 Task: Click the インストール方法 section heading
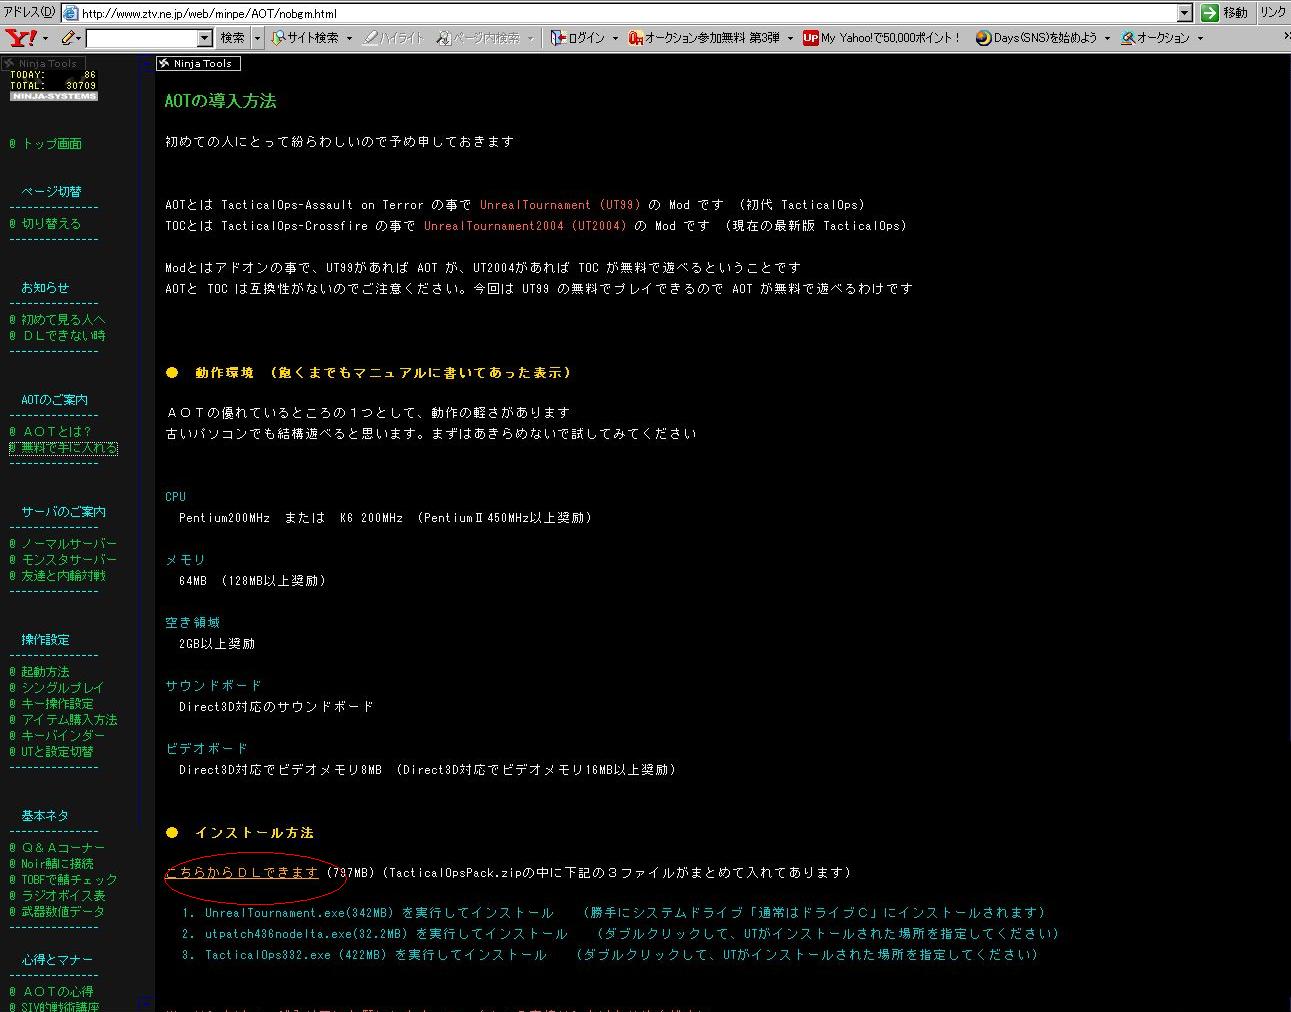pos(254,833)
